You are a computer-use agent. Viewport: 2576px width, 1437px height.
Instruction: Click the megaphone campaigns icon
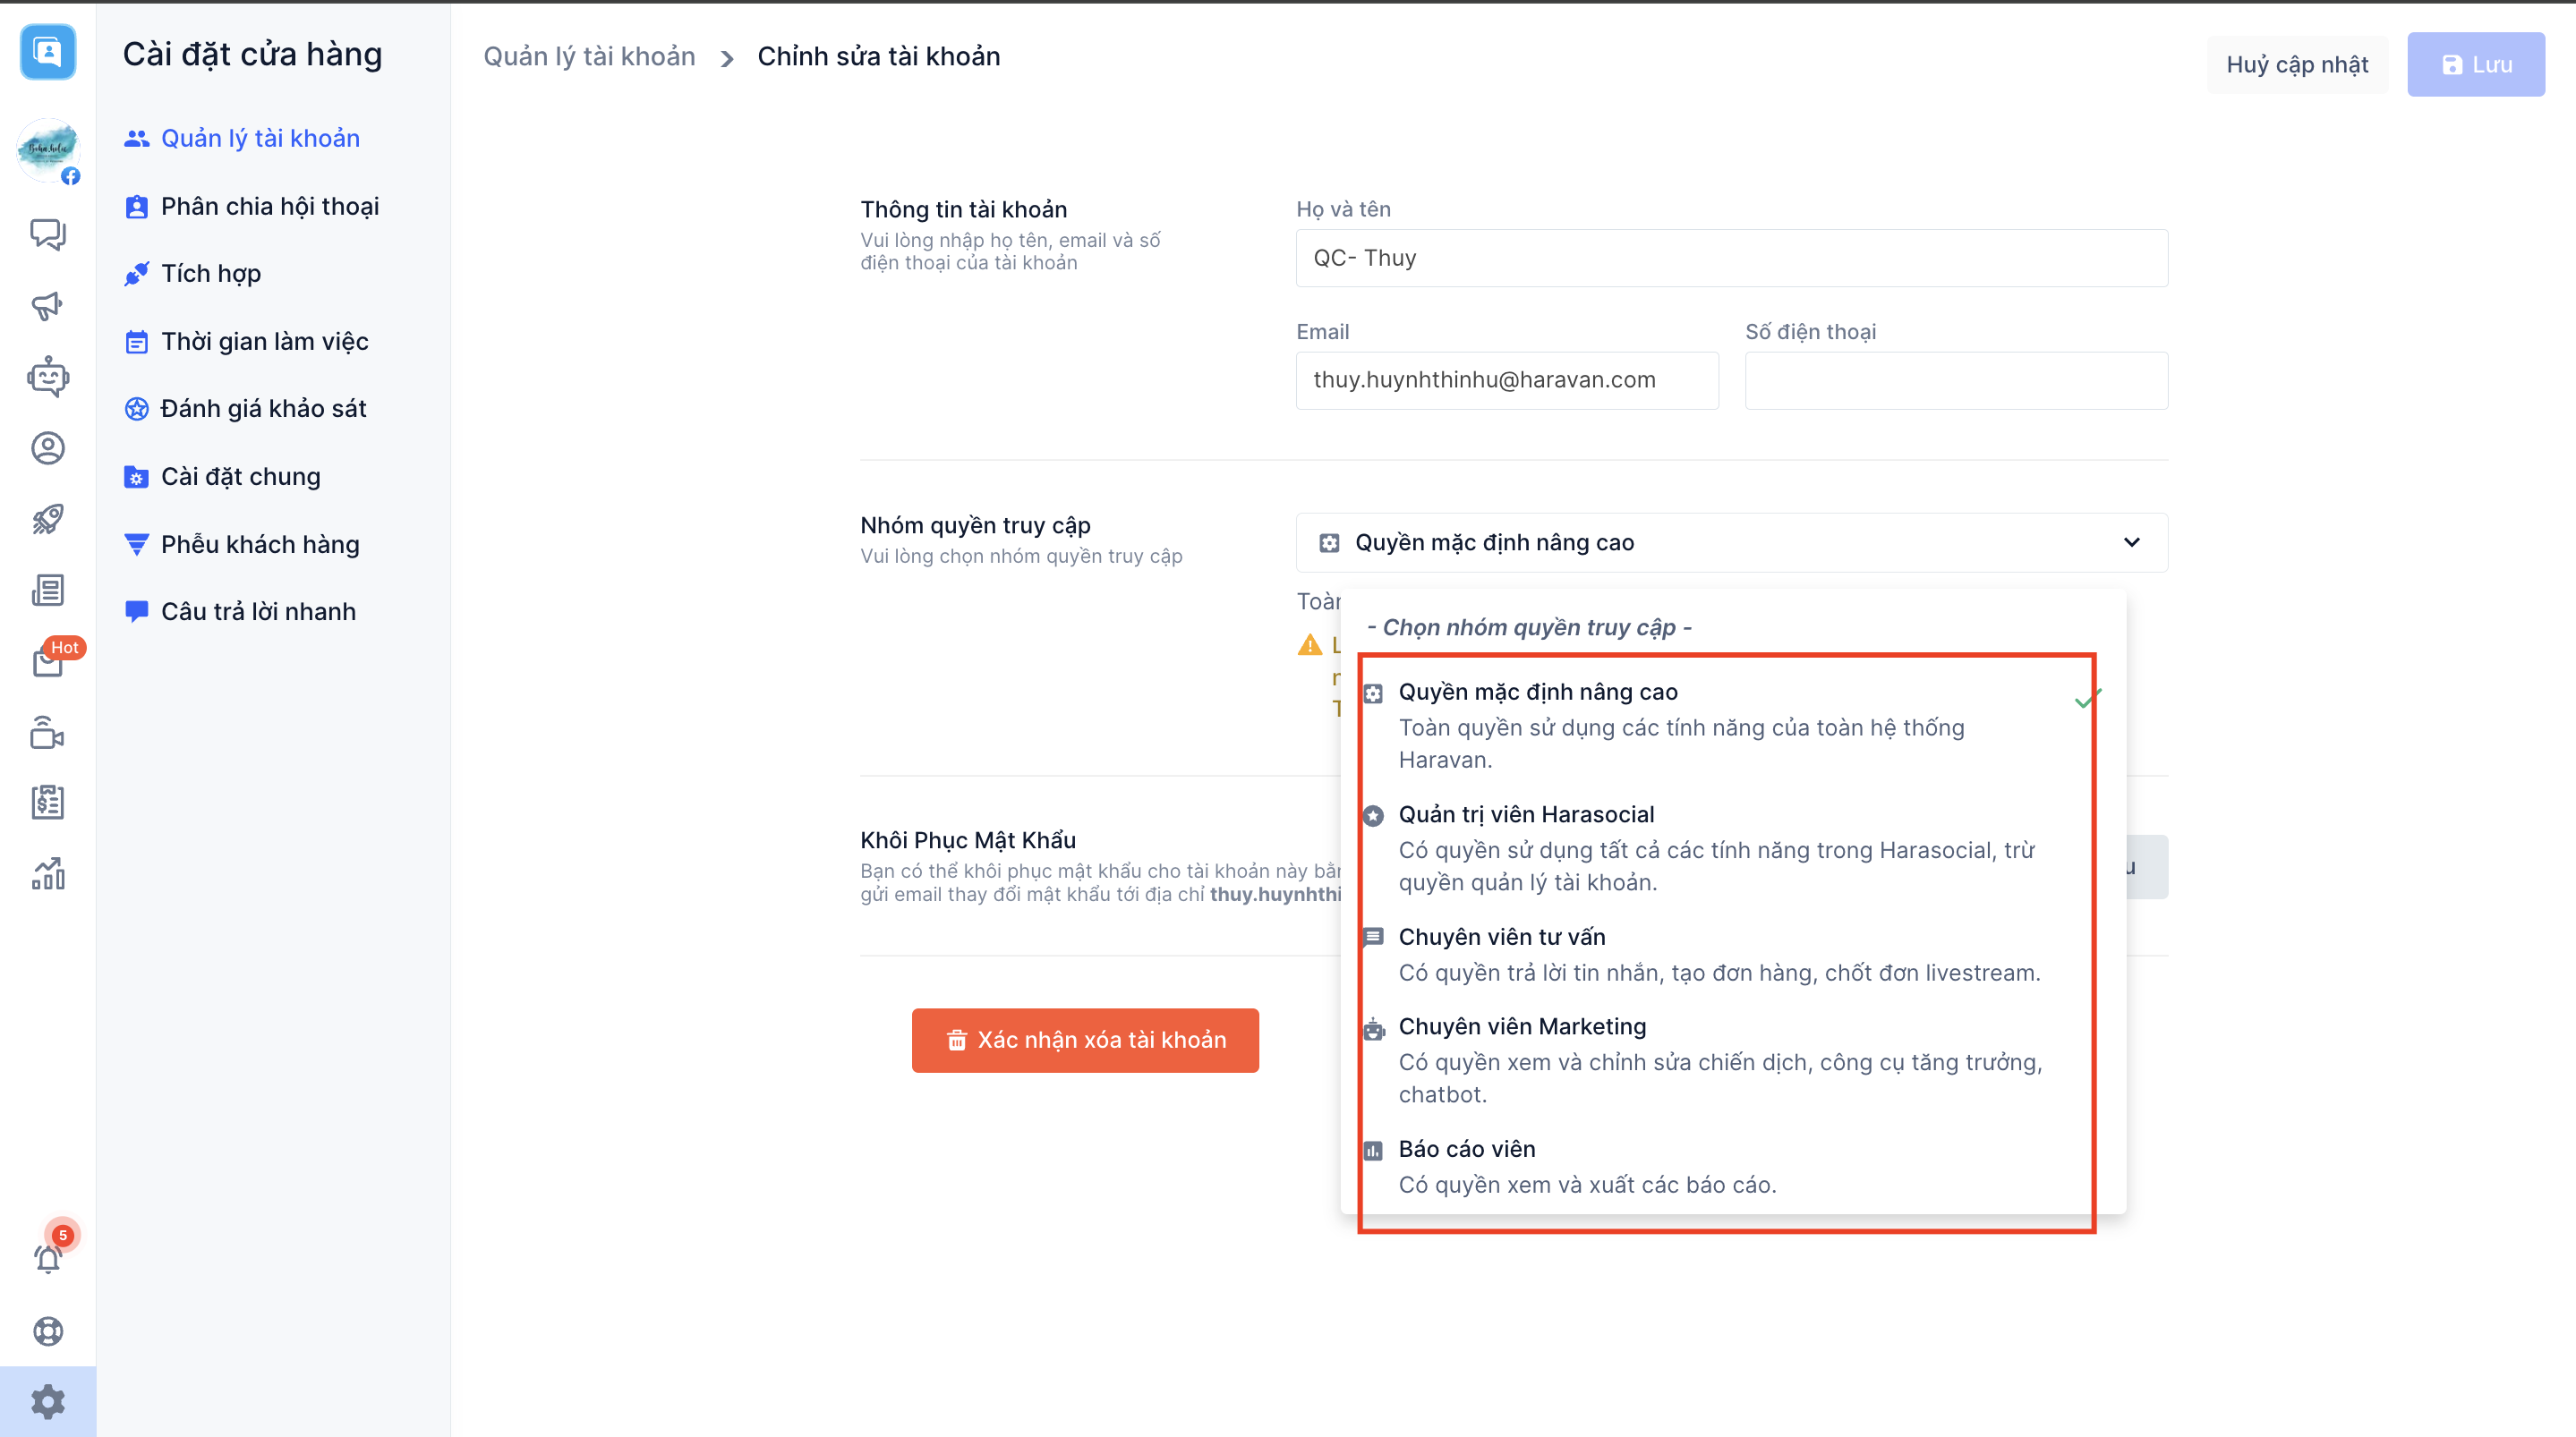(47, 305)
